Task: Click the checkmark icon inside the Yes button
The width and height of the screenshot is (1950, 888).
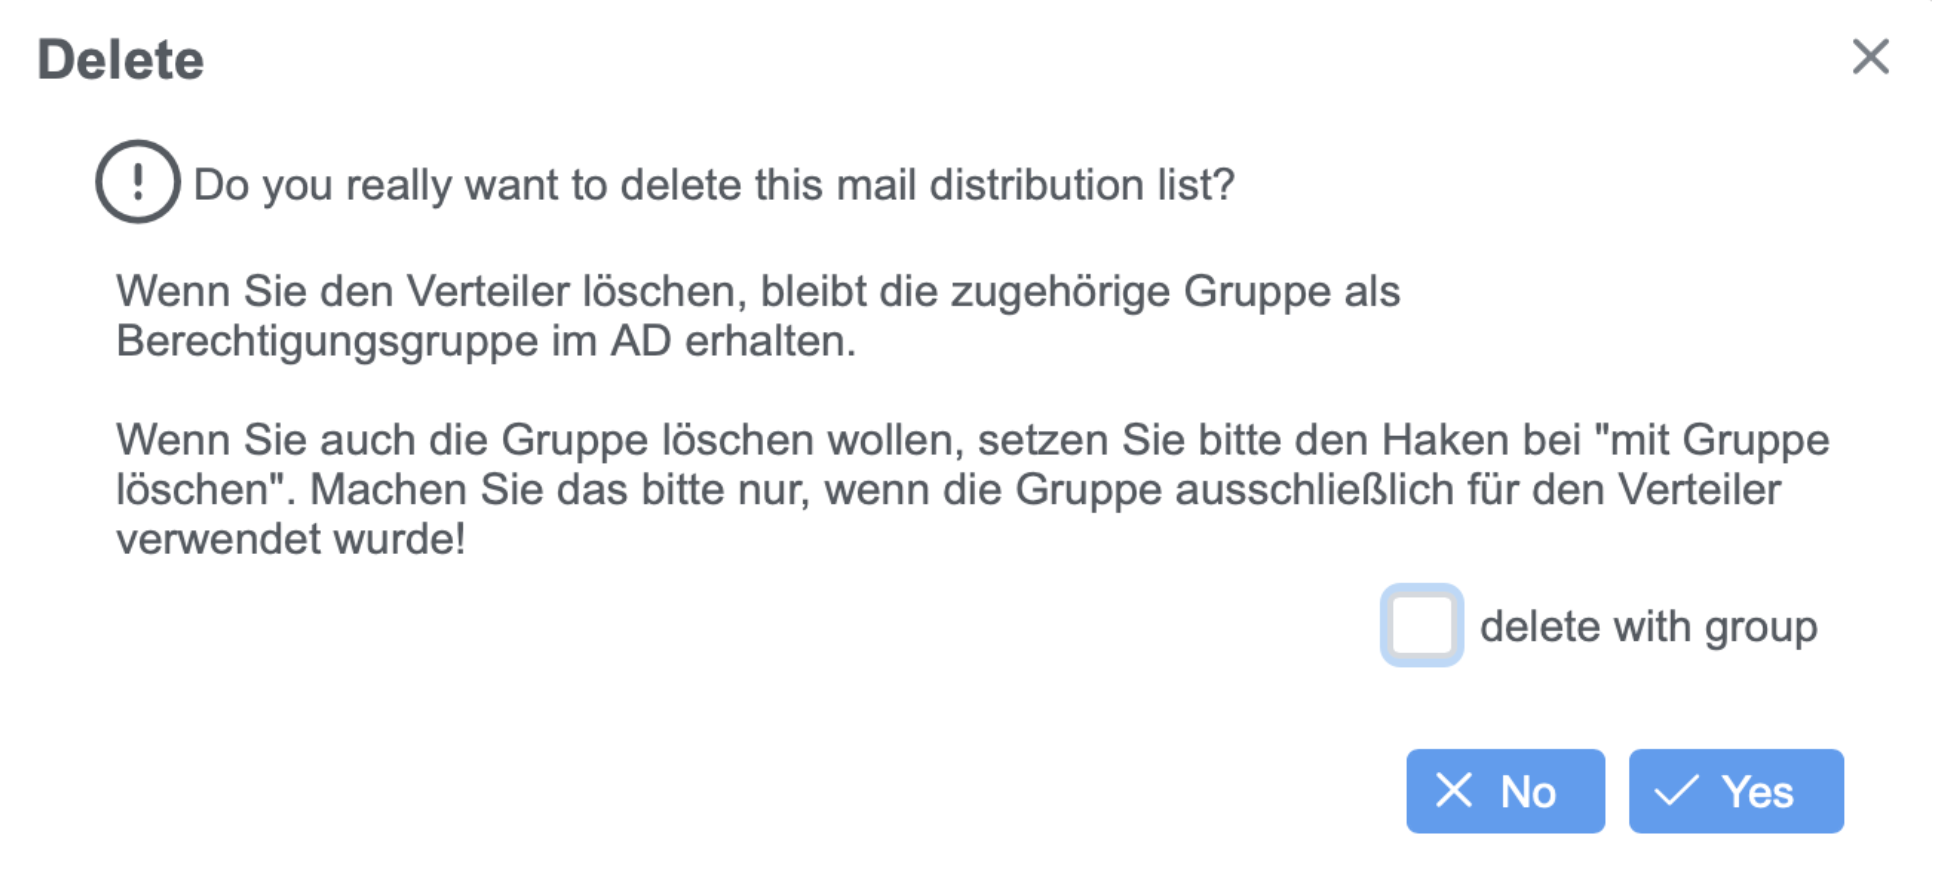Action: pos(1676,791)
